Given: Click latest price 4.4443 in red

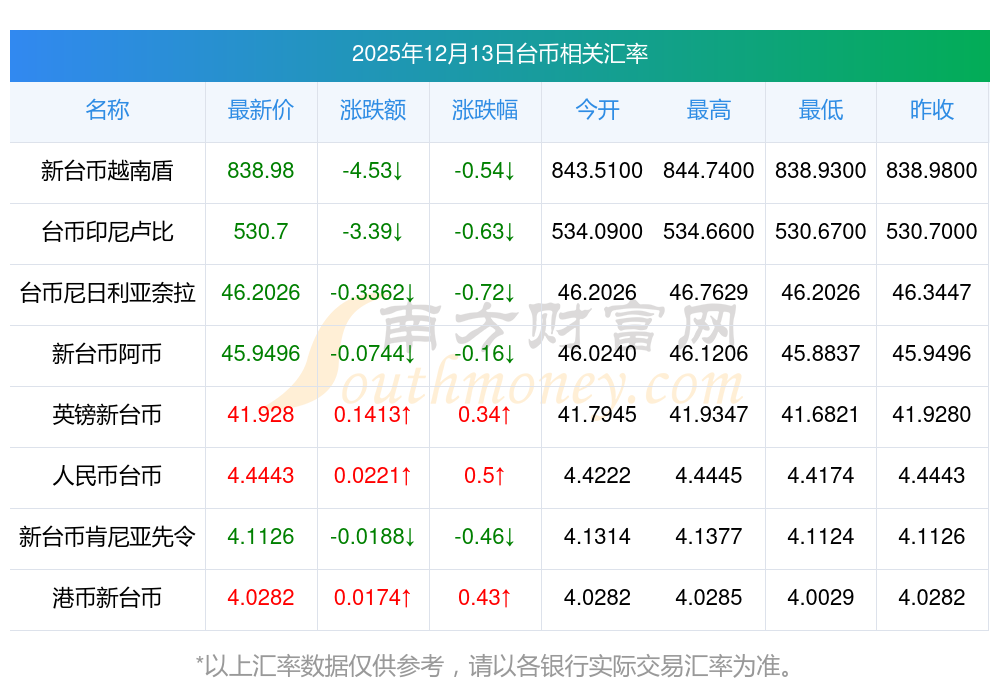Looking at the screenshot, I should tap(261, 476).
